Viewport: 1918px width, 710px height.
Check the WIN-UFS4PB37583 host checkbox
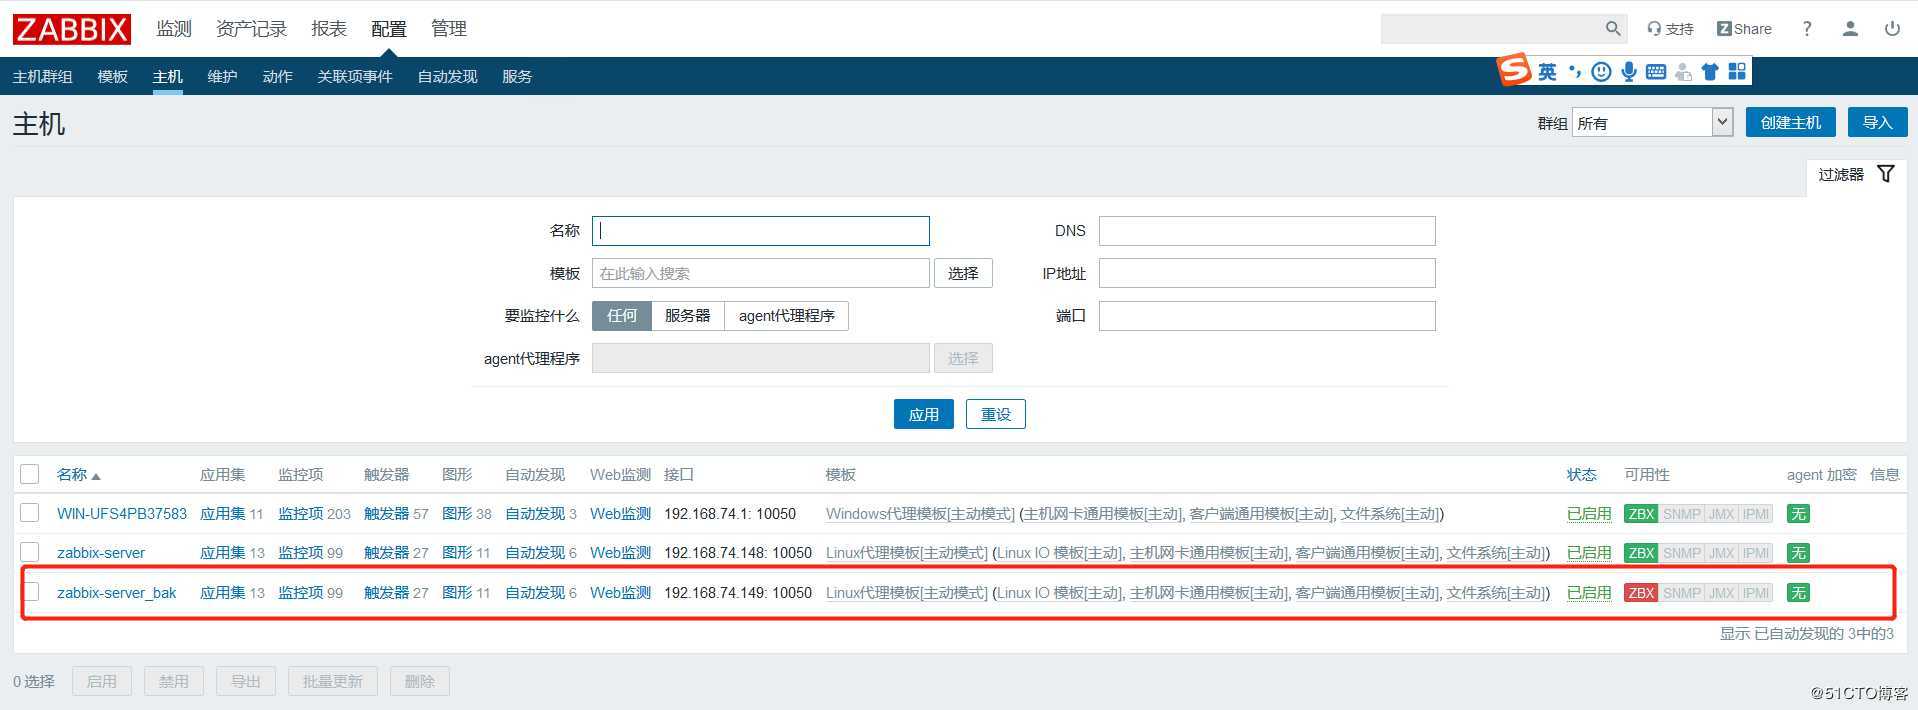(30, 513)
